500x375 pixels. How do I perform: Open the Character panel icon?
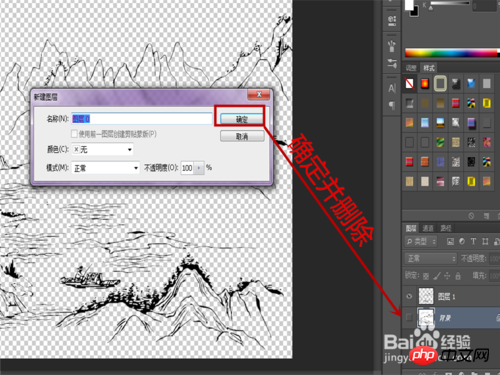point(392,88)
